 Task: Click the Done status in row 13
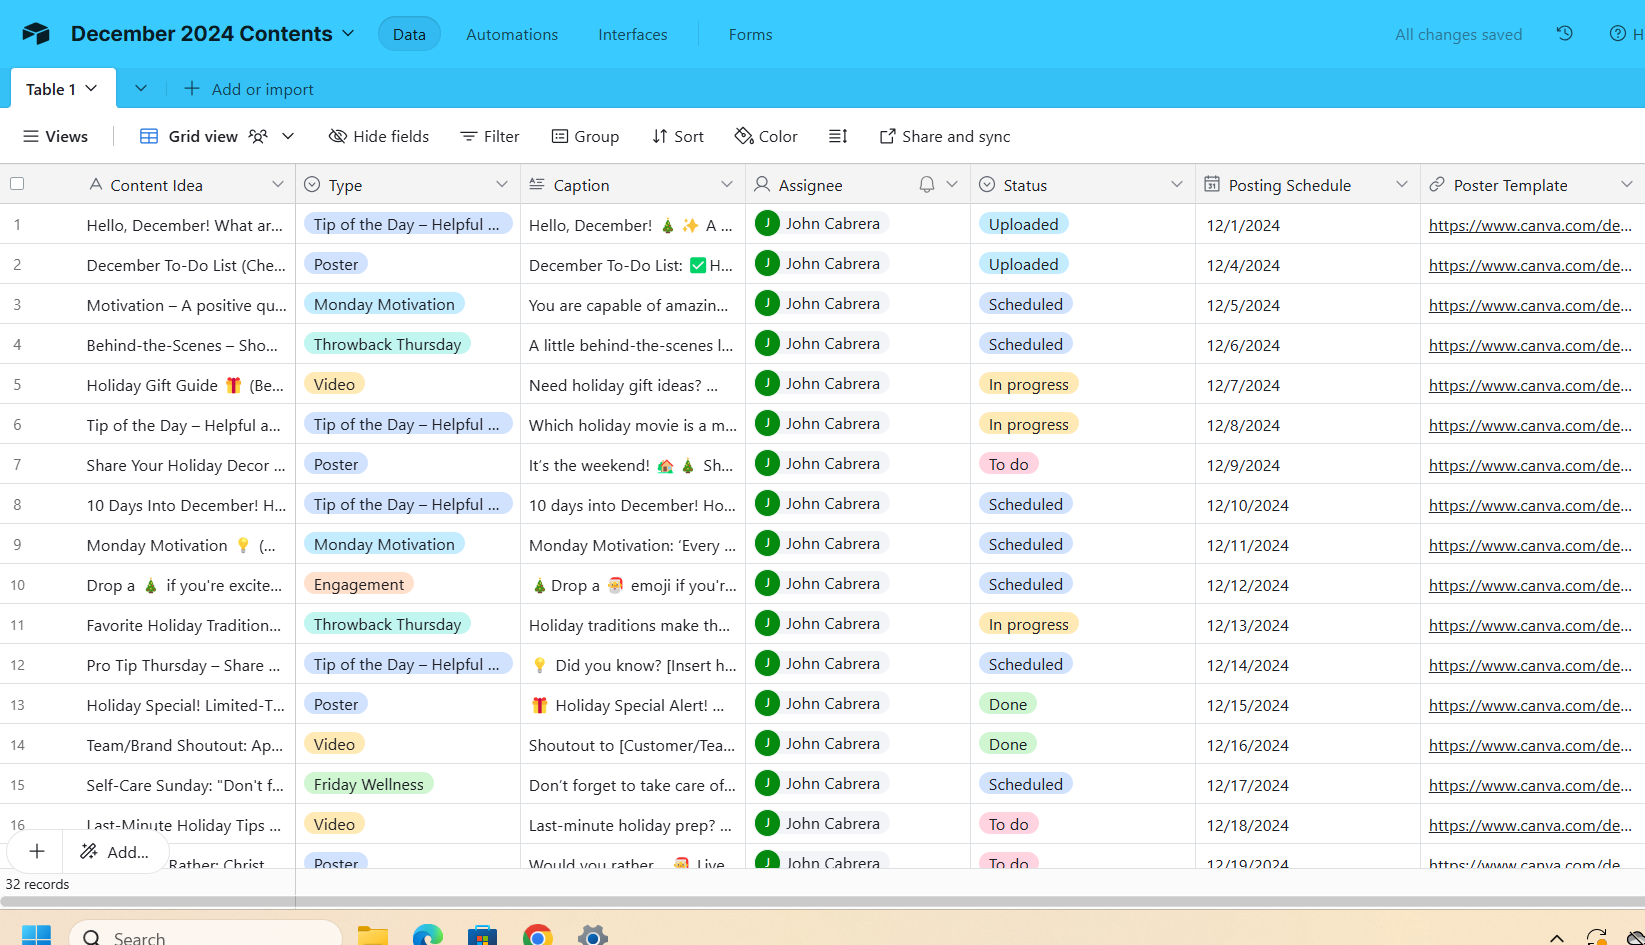(1008, 704)
